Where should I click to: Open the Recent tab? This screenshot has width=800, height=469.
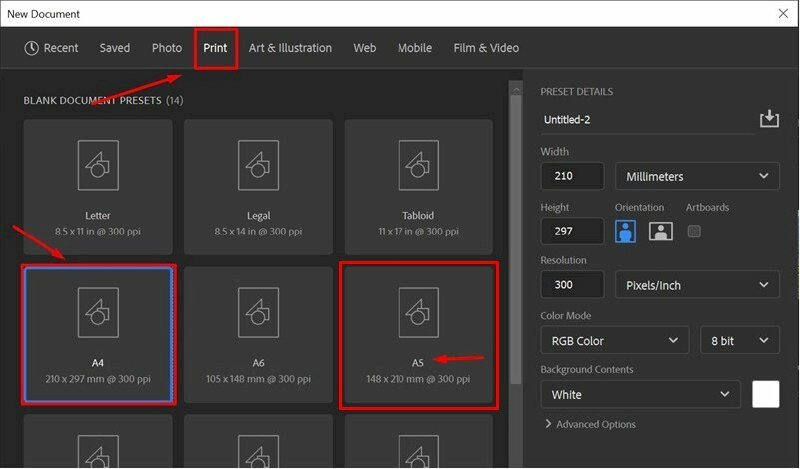(51, 48)
